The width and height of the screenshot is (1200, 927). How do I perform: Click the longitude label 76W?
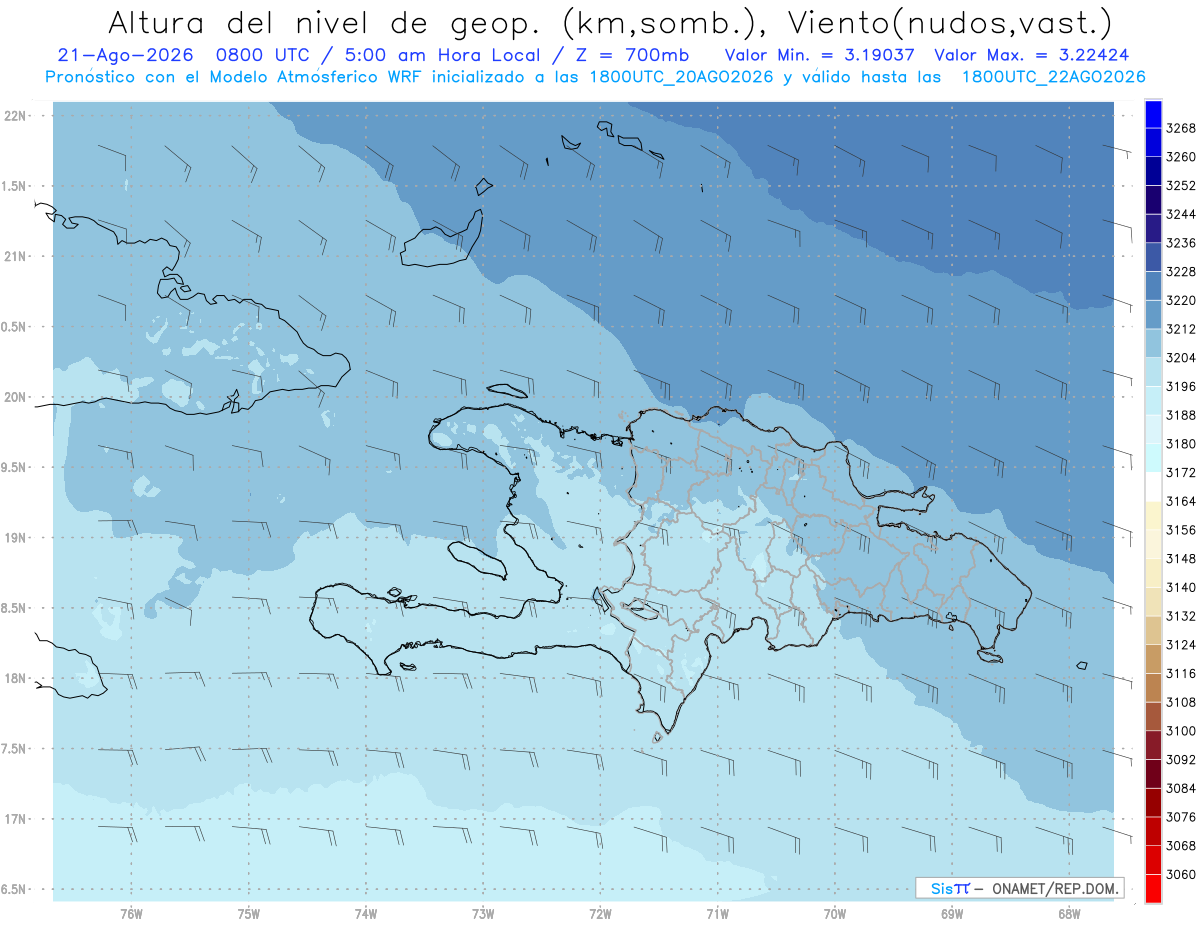point(131,913)
